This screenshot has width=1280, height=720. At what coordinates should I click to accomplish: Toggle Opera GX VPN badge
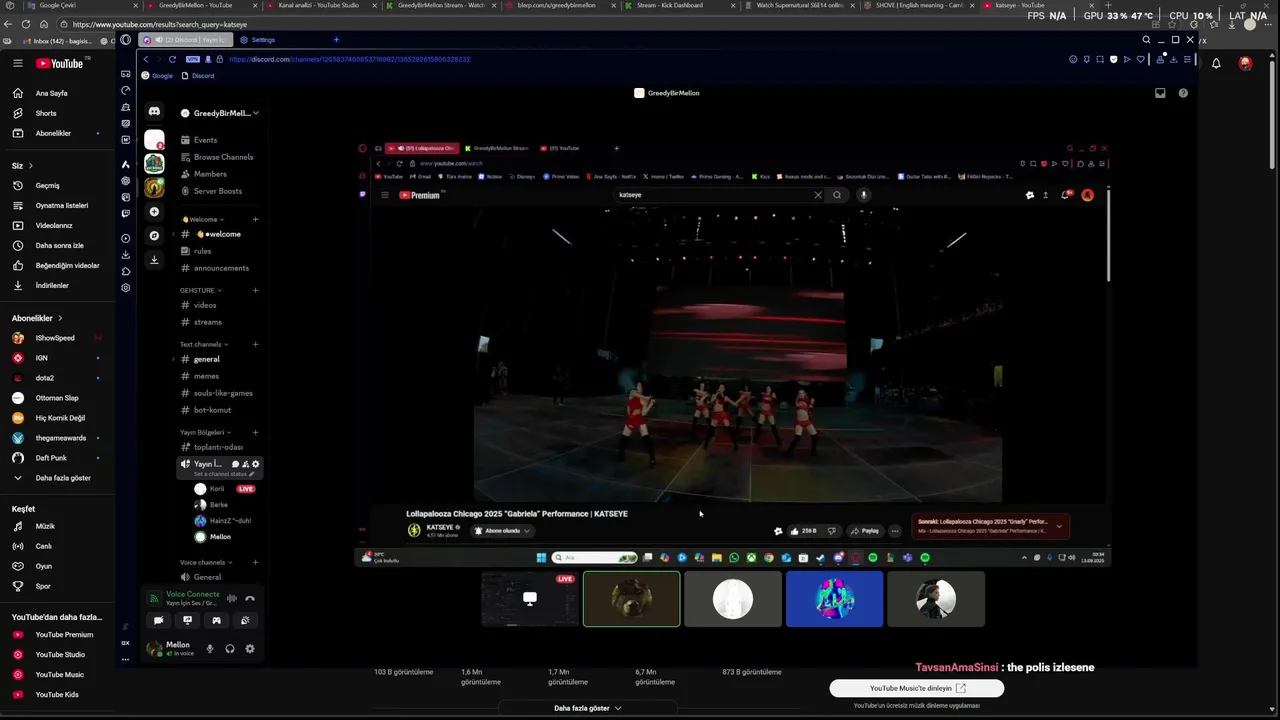click(193, 59)
